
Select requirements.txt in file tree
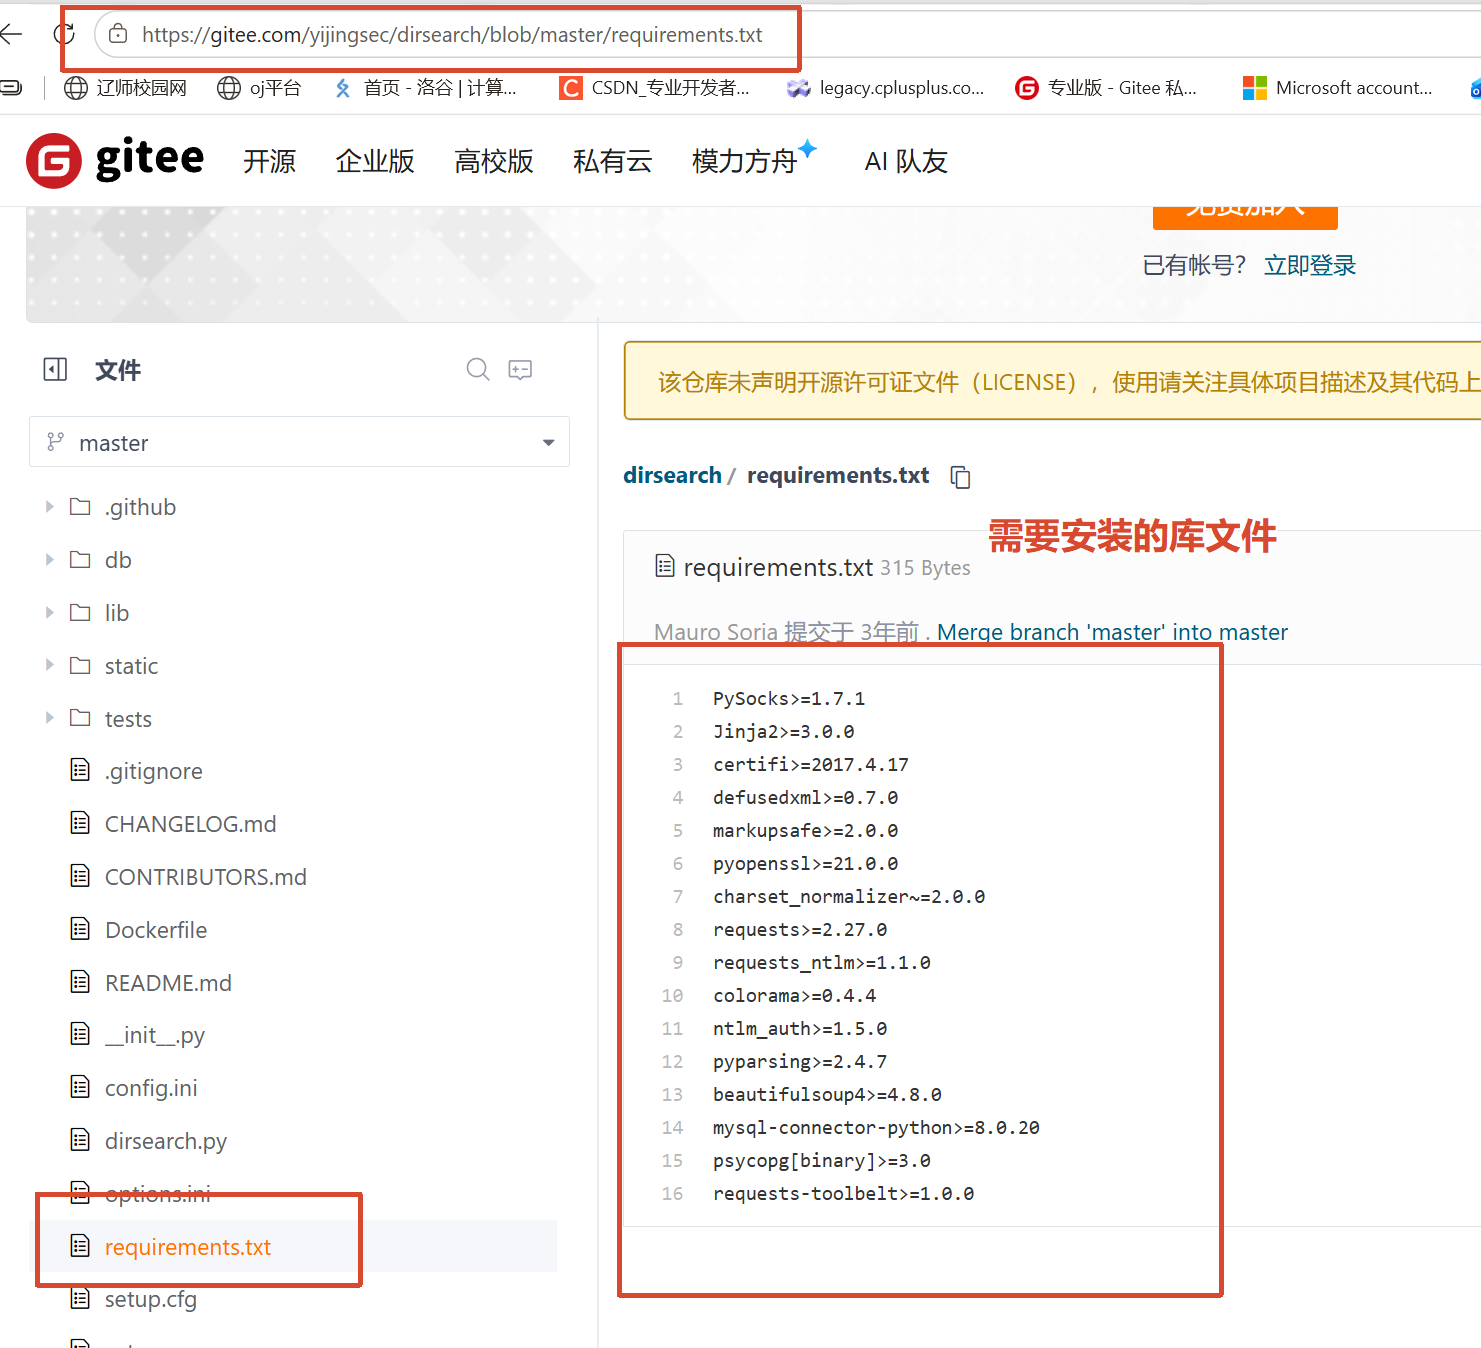[188, 1247]
